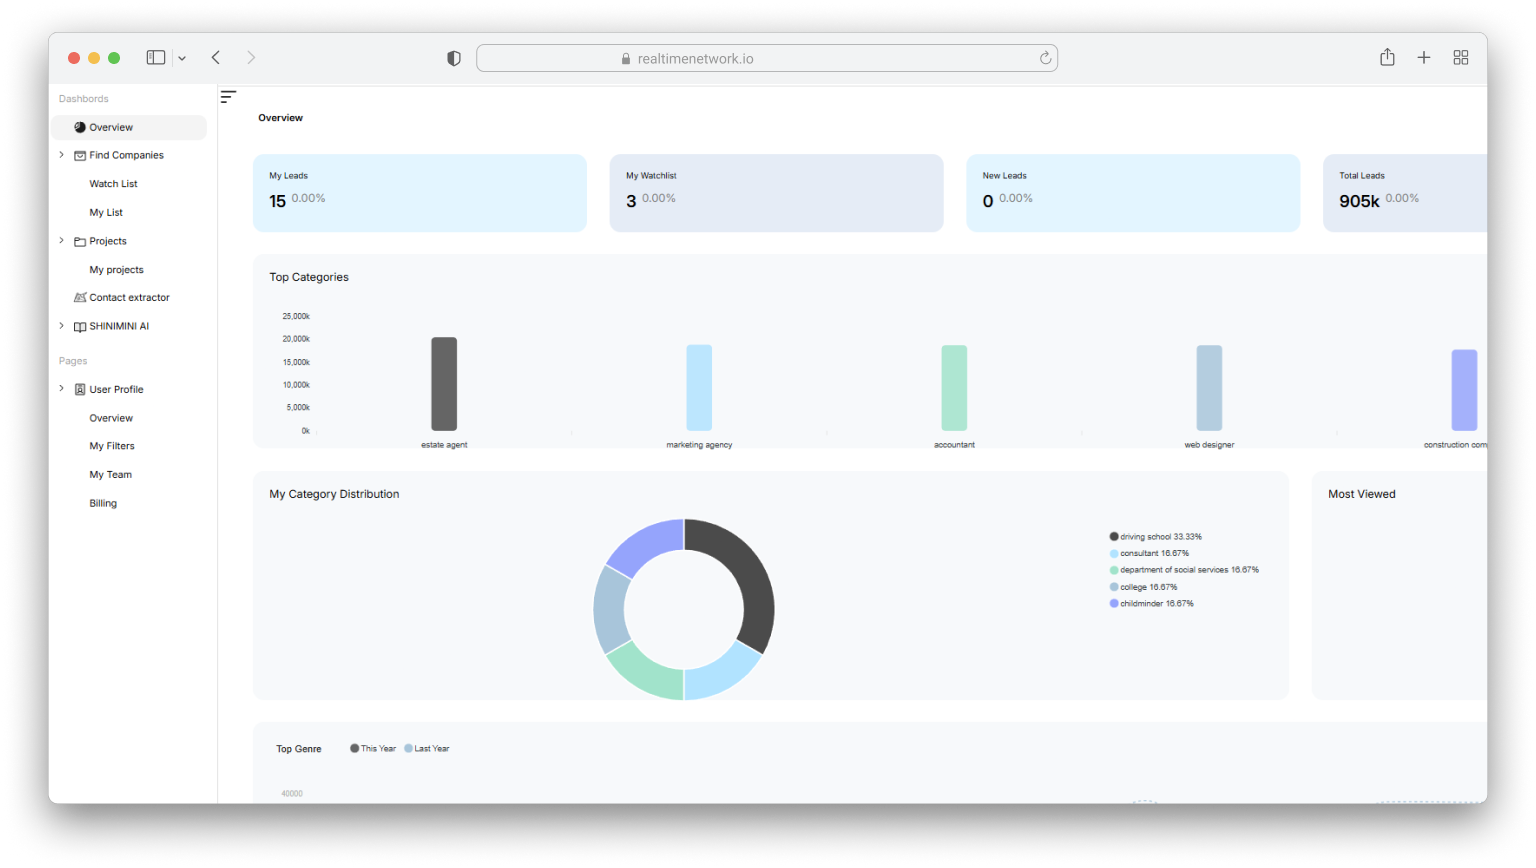Screen dimensions: 1536x868
Task: Open the browser sidebar dropdown chevron
Action: [x=182, y=59]
